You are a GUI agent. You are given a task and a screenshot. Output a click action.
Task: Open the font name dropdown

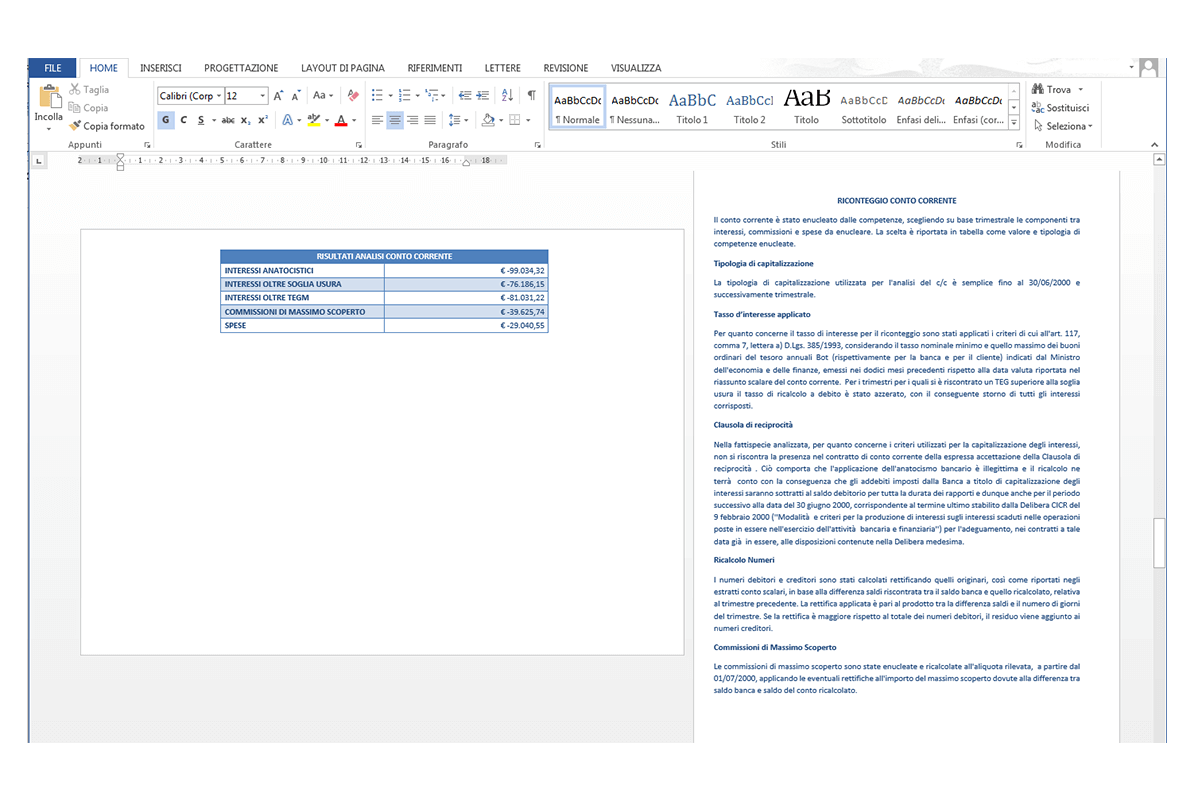[190, 96]
